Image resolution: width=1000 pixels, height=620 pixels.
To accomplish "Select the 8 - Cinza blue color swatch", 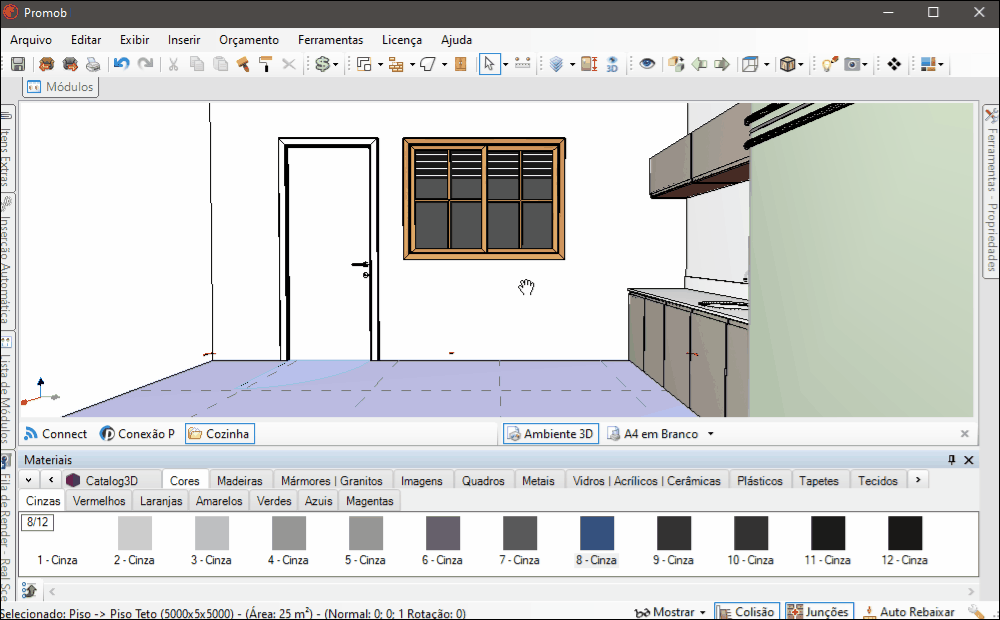I will click(x=597, y=533).
